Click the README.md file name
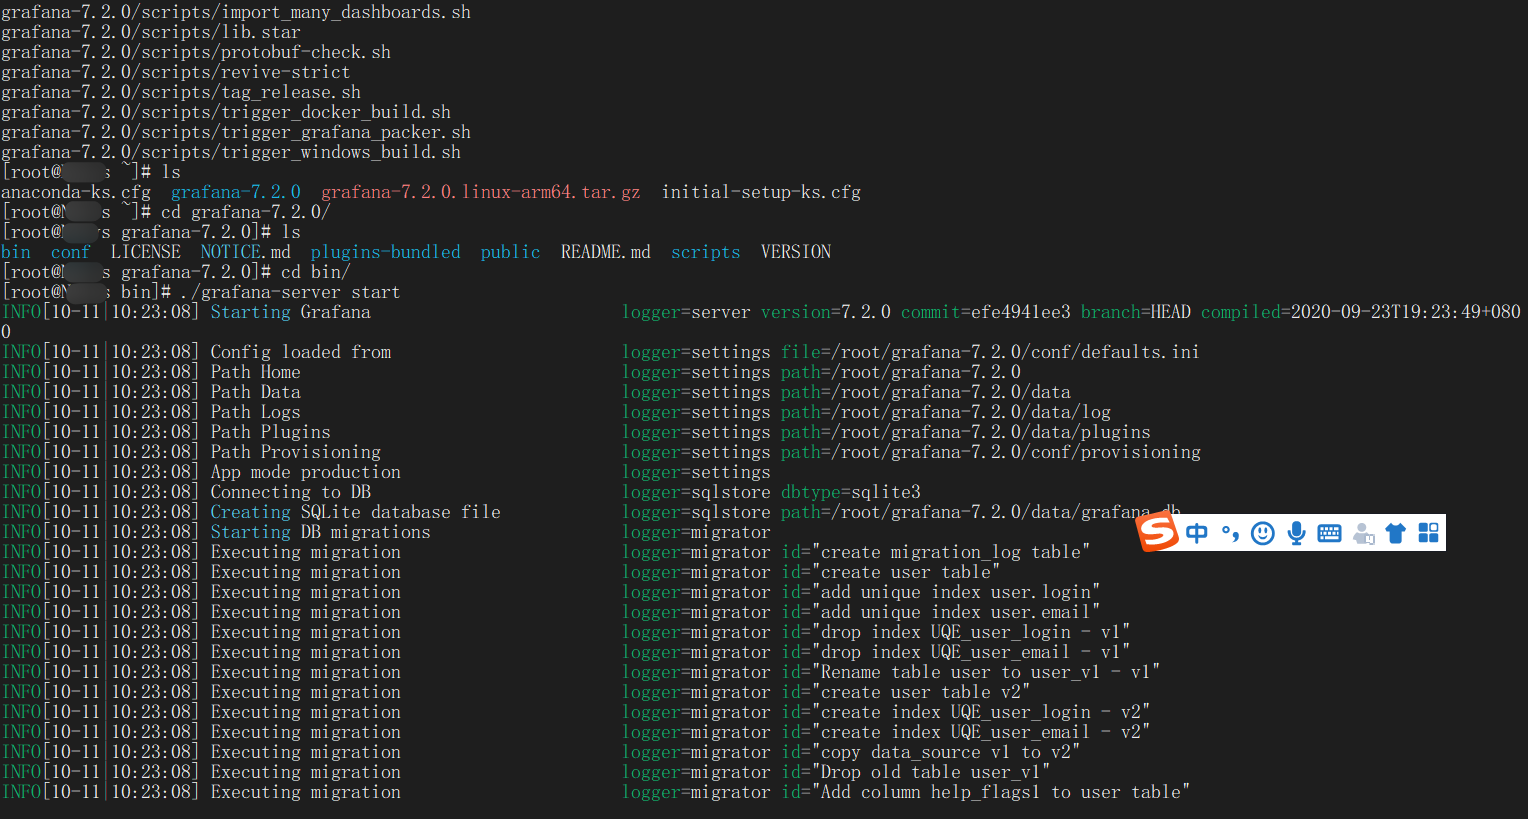This screenshot has width=1528, height=819. tap(605, 252)
